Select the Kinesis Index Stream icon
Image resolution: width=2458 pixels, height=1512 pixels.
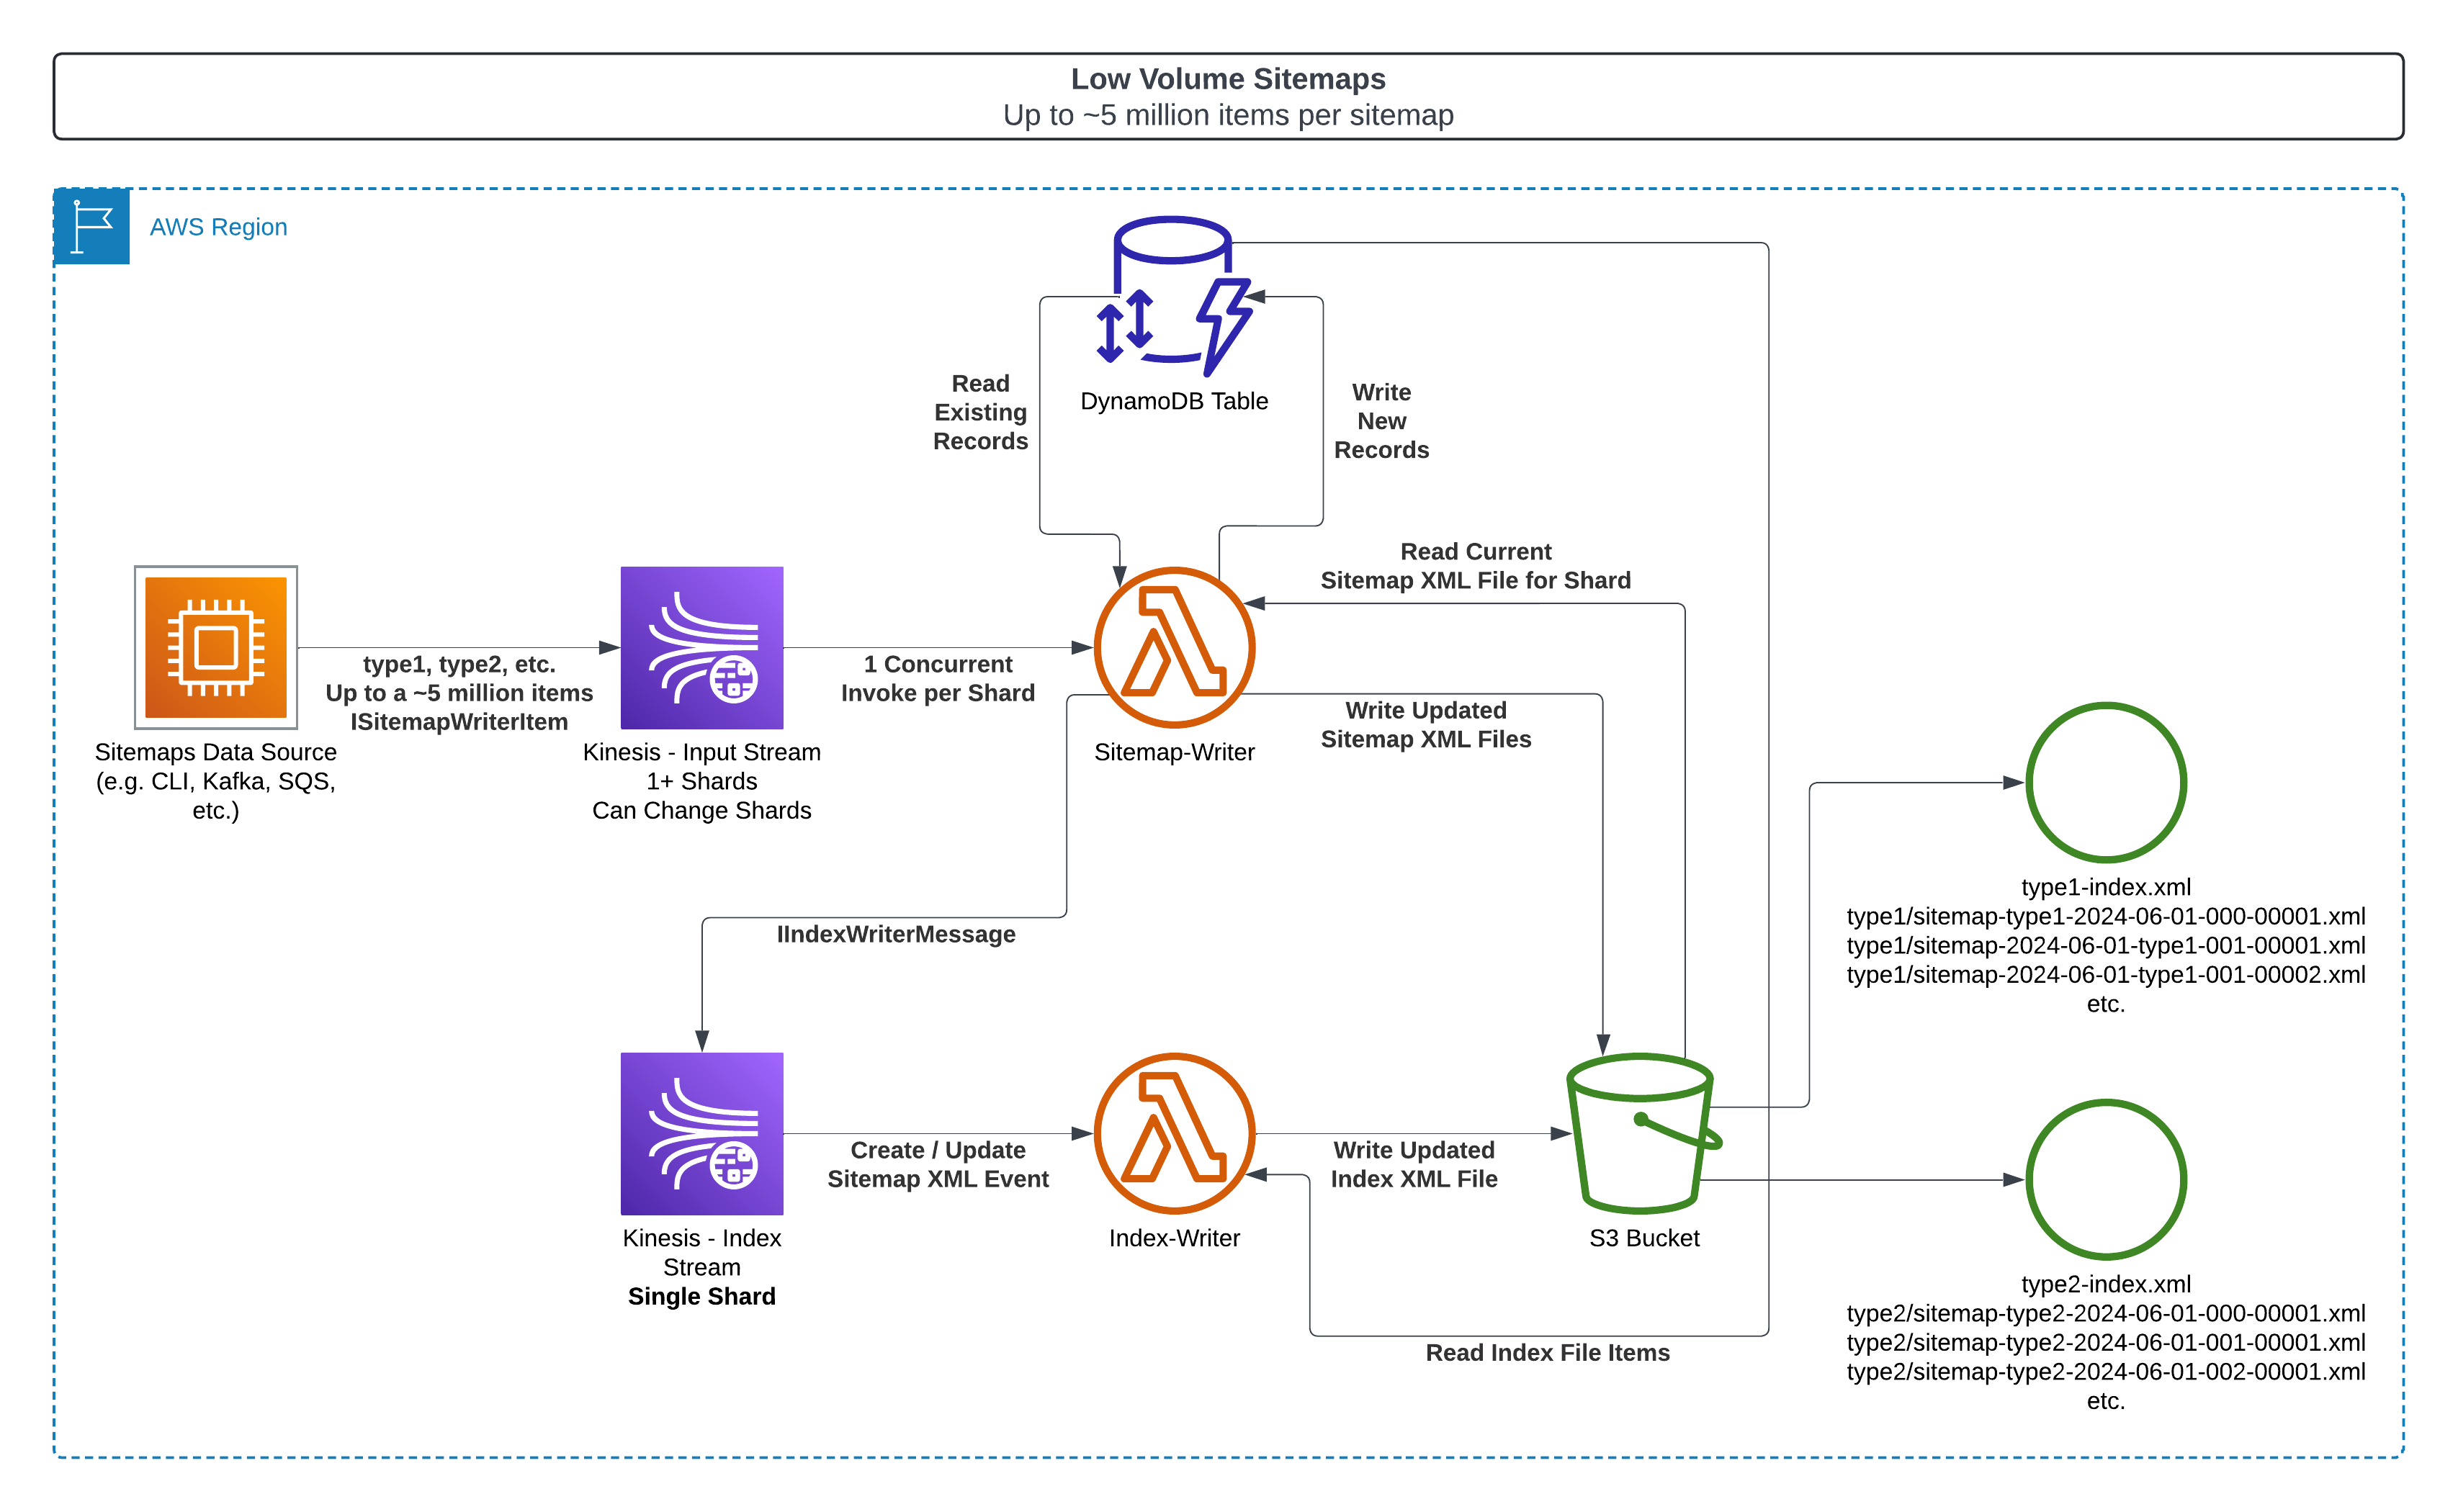(702, 1134)
